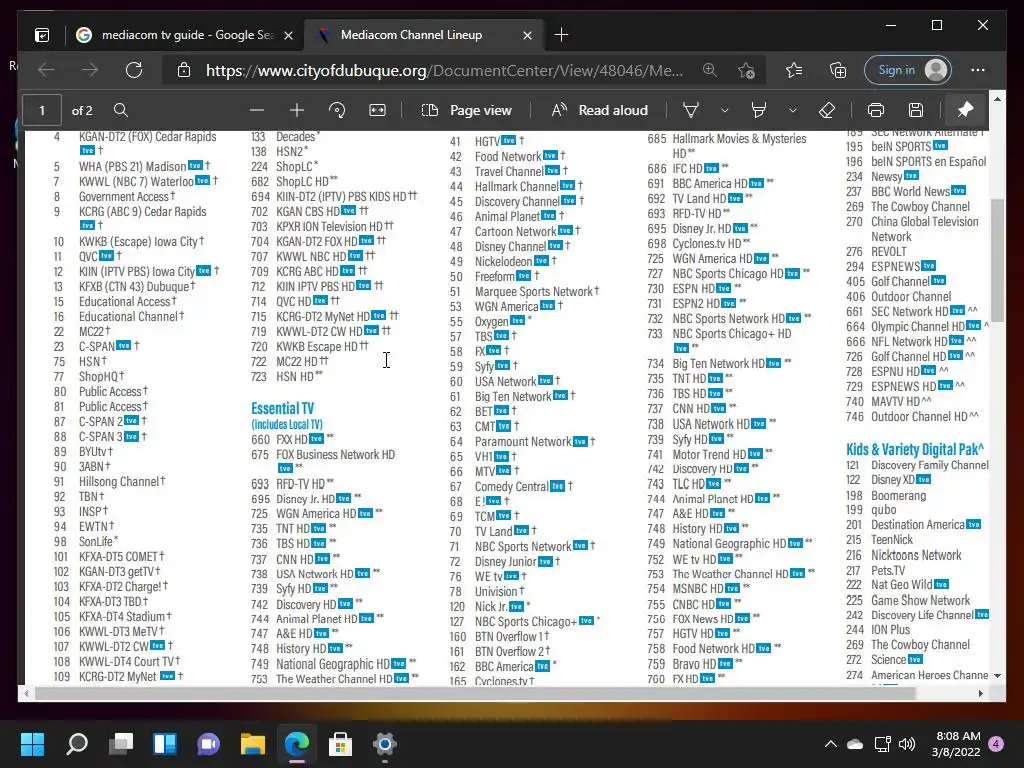
Task: Click the site lock icon
Action: pos(184,70)
